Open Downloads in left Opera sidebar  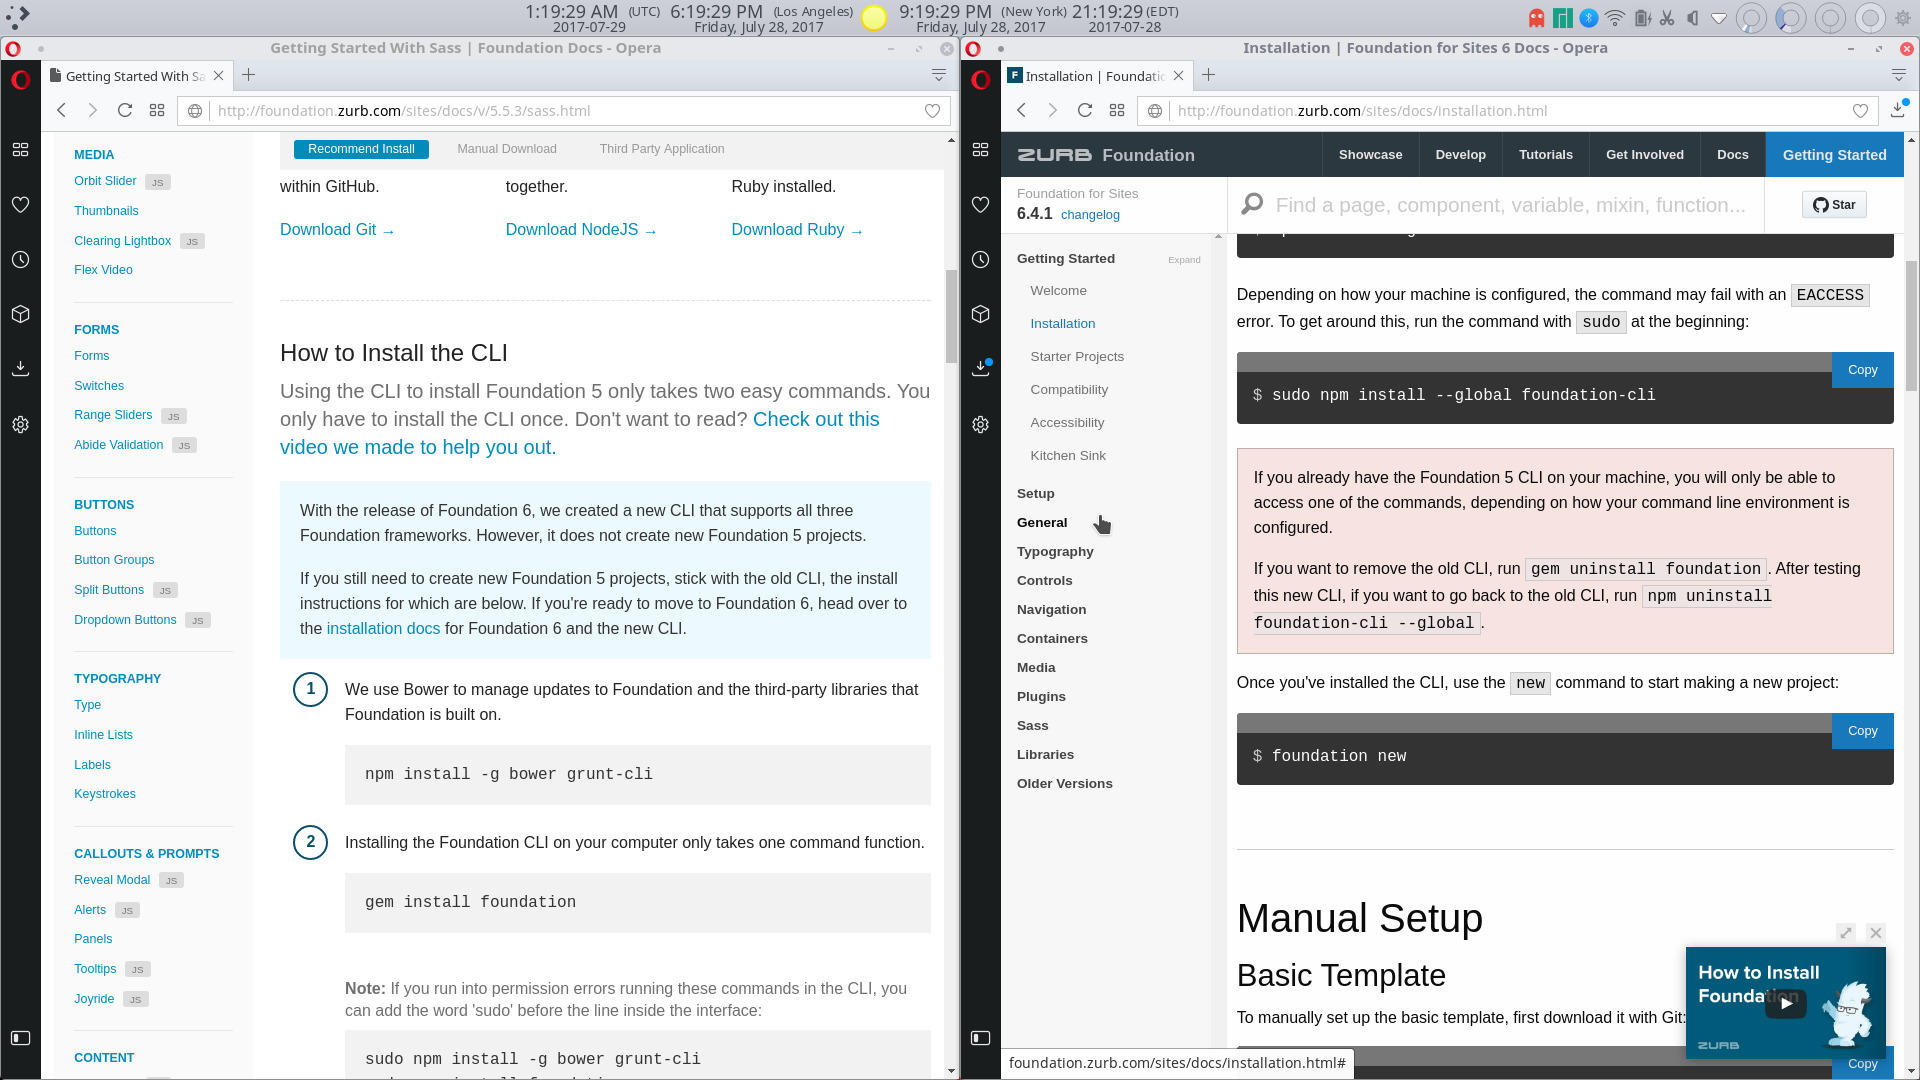[20, 369]
